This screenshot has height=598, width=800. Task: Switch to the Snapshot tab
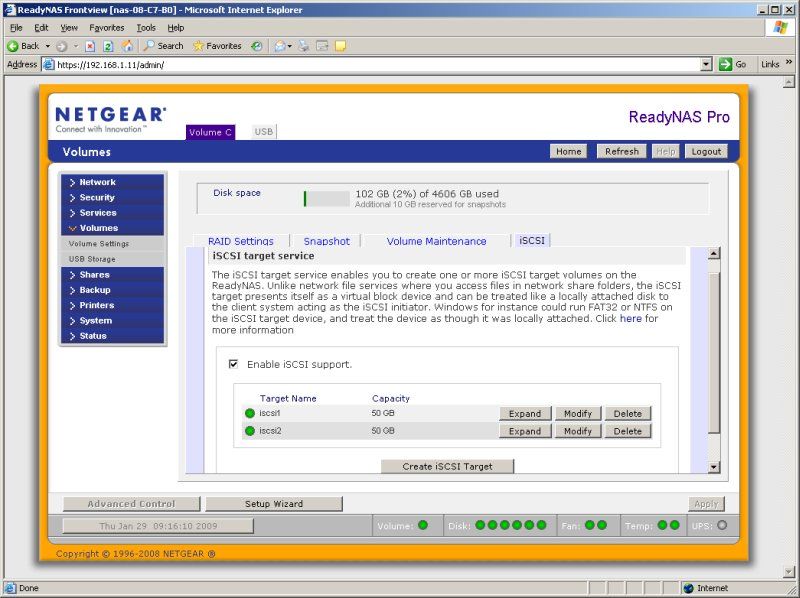pos(327,241)
